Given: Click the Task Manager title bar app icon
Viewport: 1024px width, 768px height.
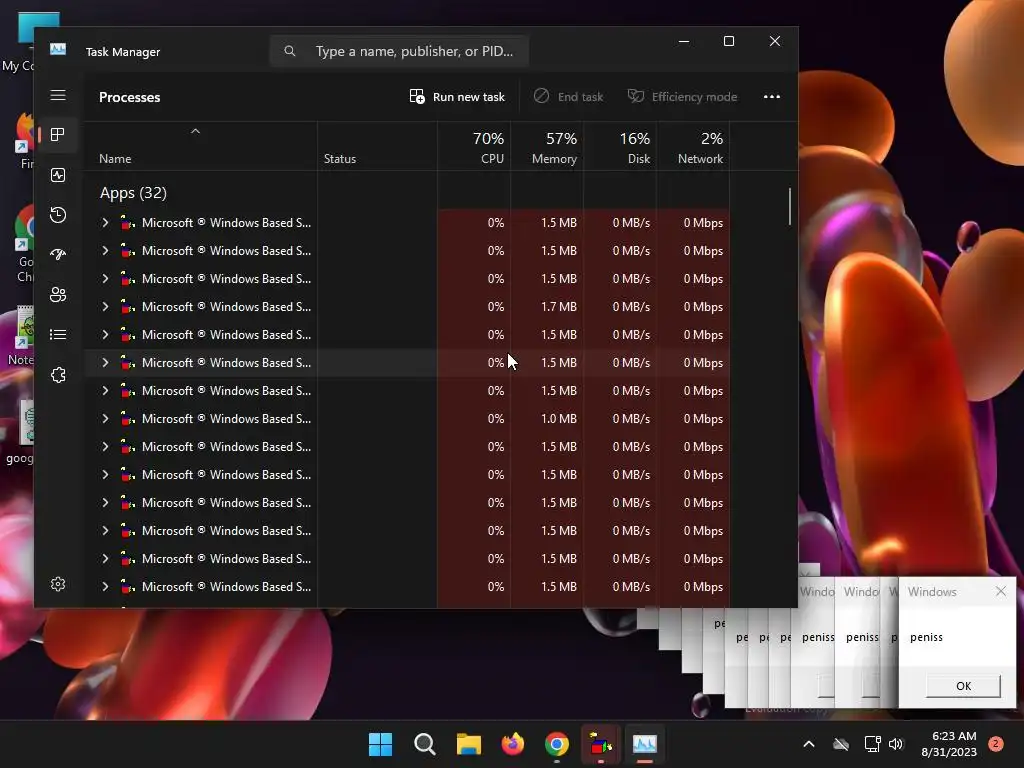Looking at the screenshot, I should click(x=58, y=50).
